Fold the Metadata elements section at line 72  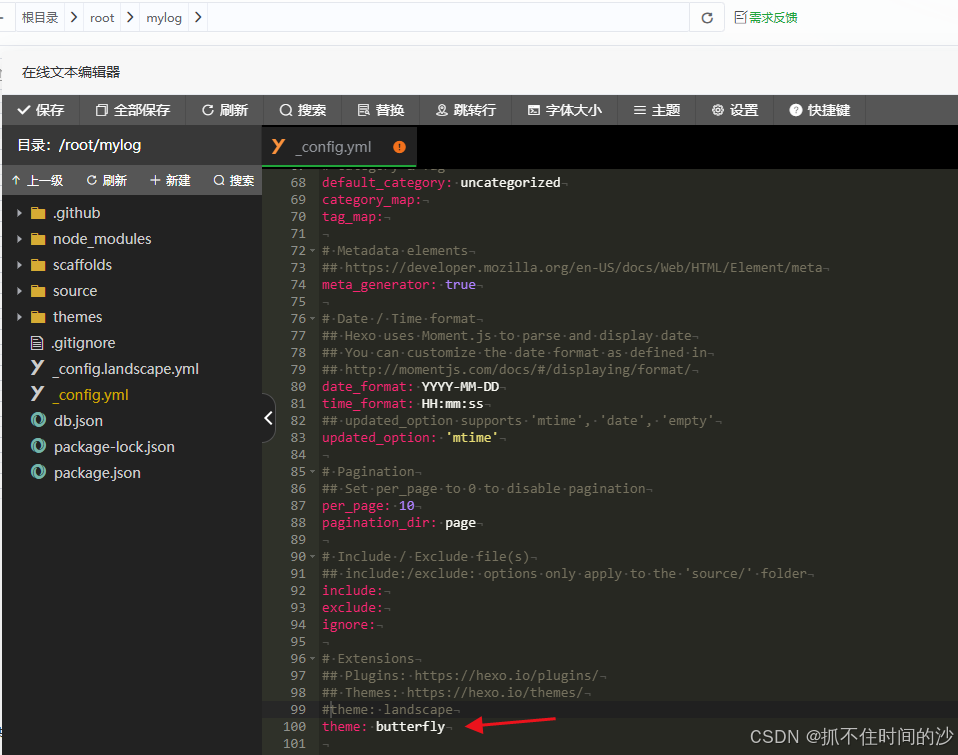(x=313, y=251)
